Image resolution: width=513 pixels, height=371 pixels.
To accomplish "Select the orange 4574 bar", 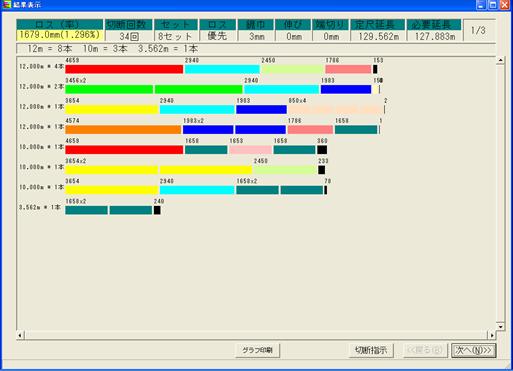I will 123,130.
